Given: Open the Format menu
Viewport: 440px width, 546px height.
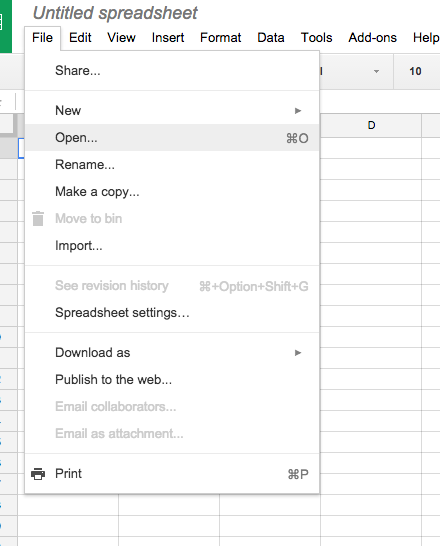Looking at the screenshot, I should pos(220,38).
